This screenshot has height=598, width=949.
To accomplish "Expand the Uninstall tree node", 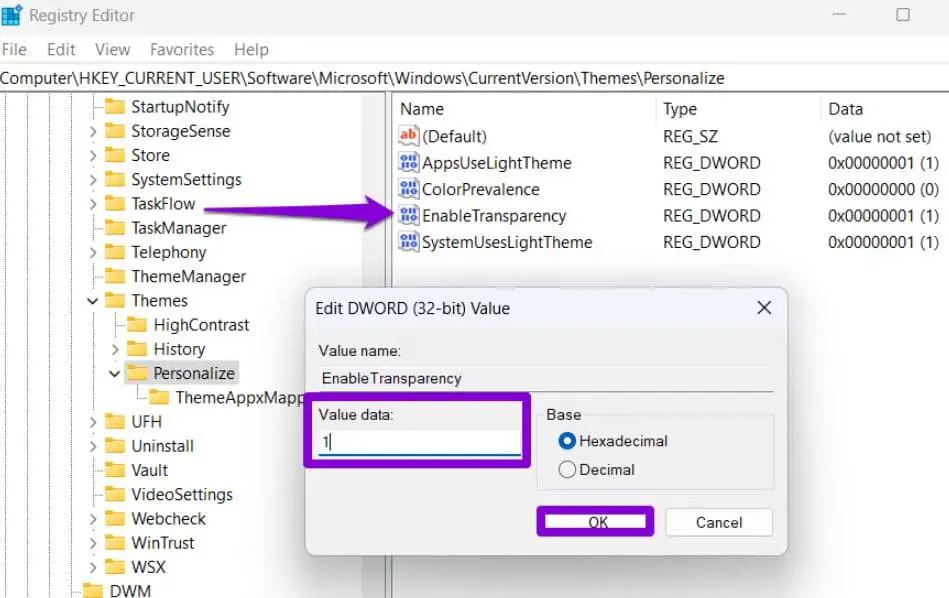I will click(x=93, y=446).
